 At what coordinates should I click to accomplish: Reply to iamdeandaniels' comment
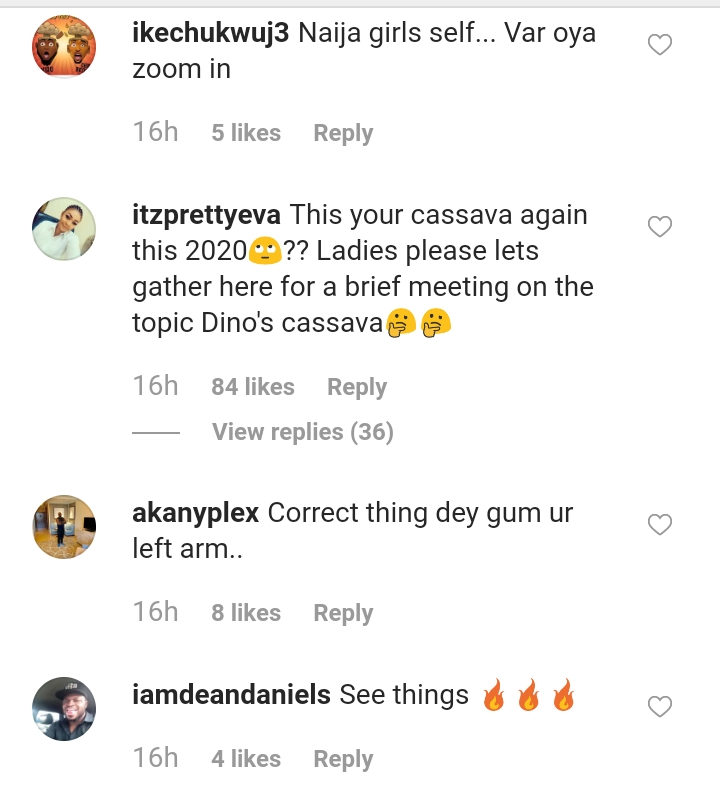[343, 759]
